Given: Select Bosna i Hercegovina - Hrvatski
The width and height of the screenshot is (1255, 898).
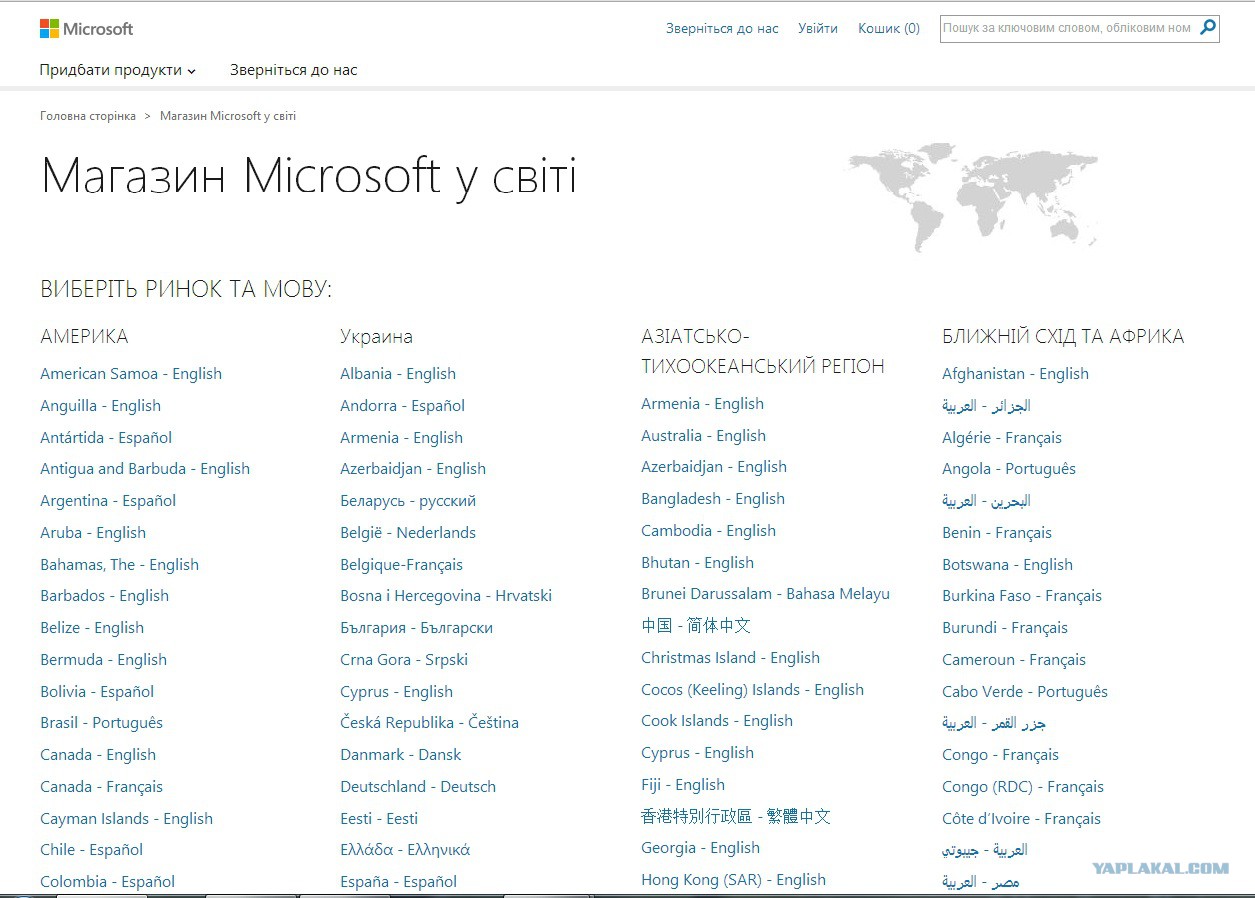Looking at the screenshot, I should coord(446,596).
